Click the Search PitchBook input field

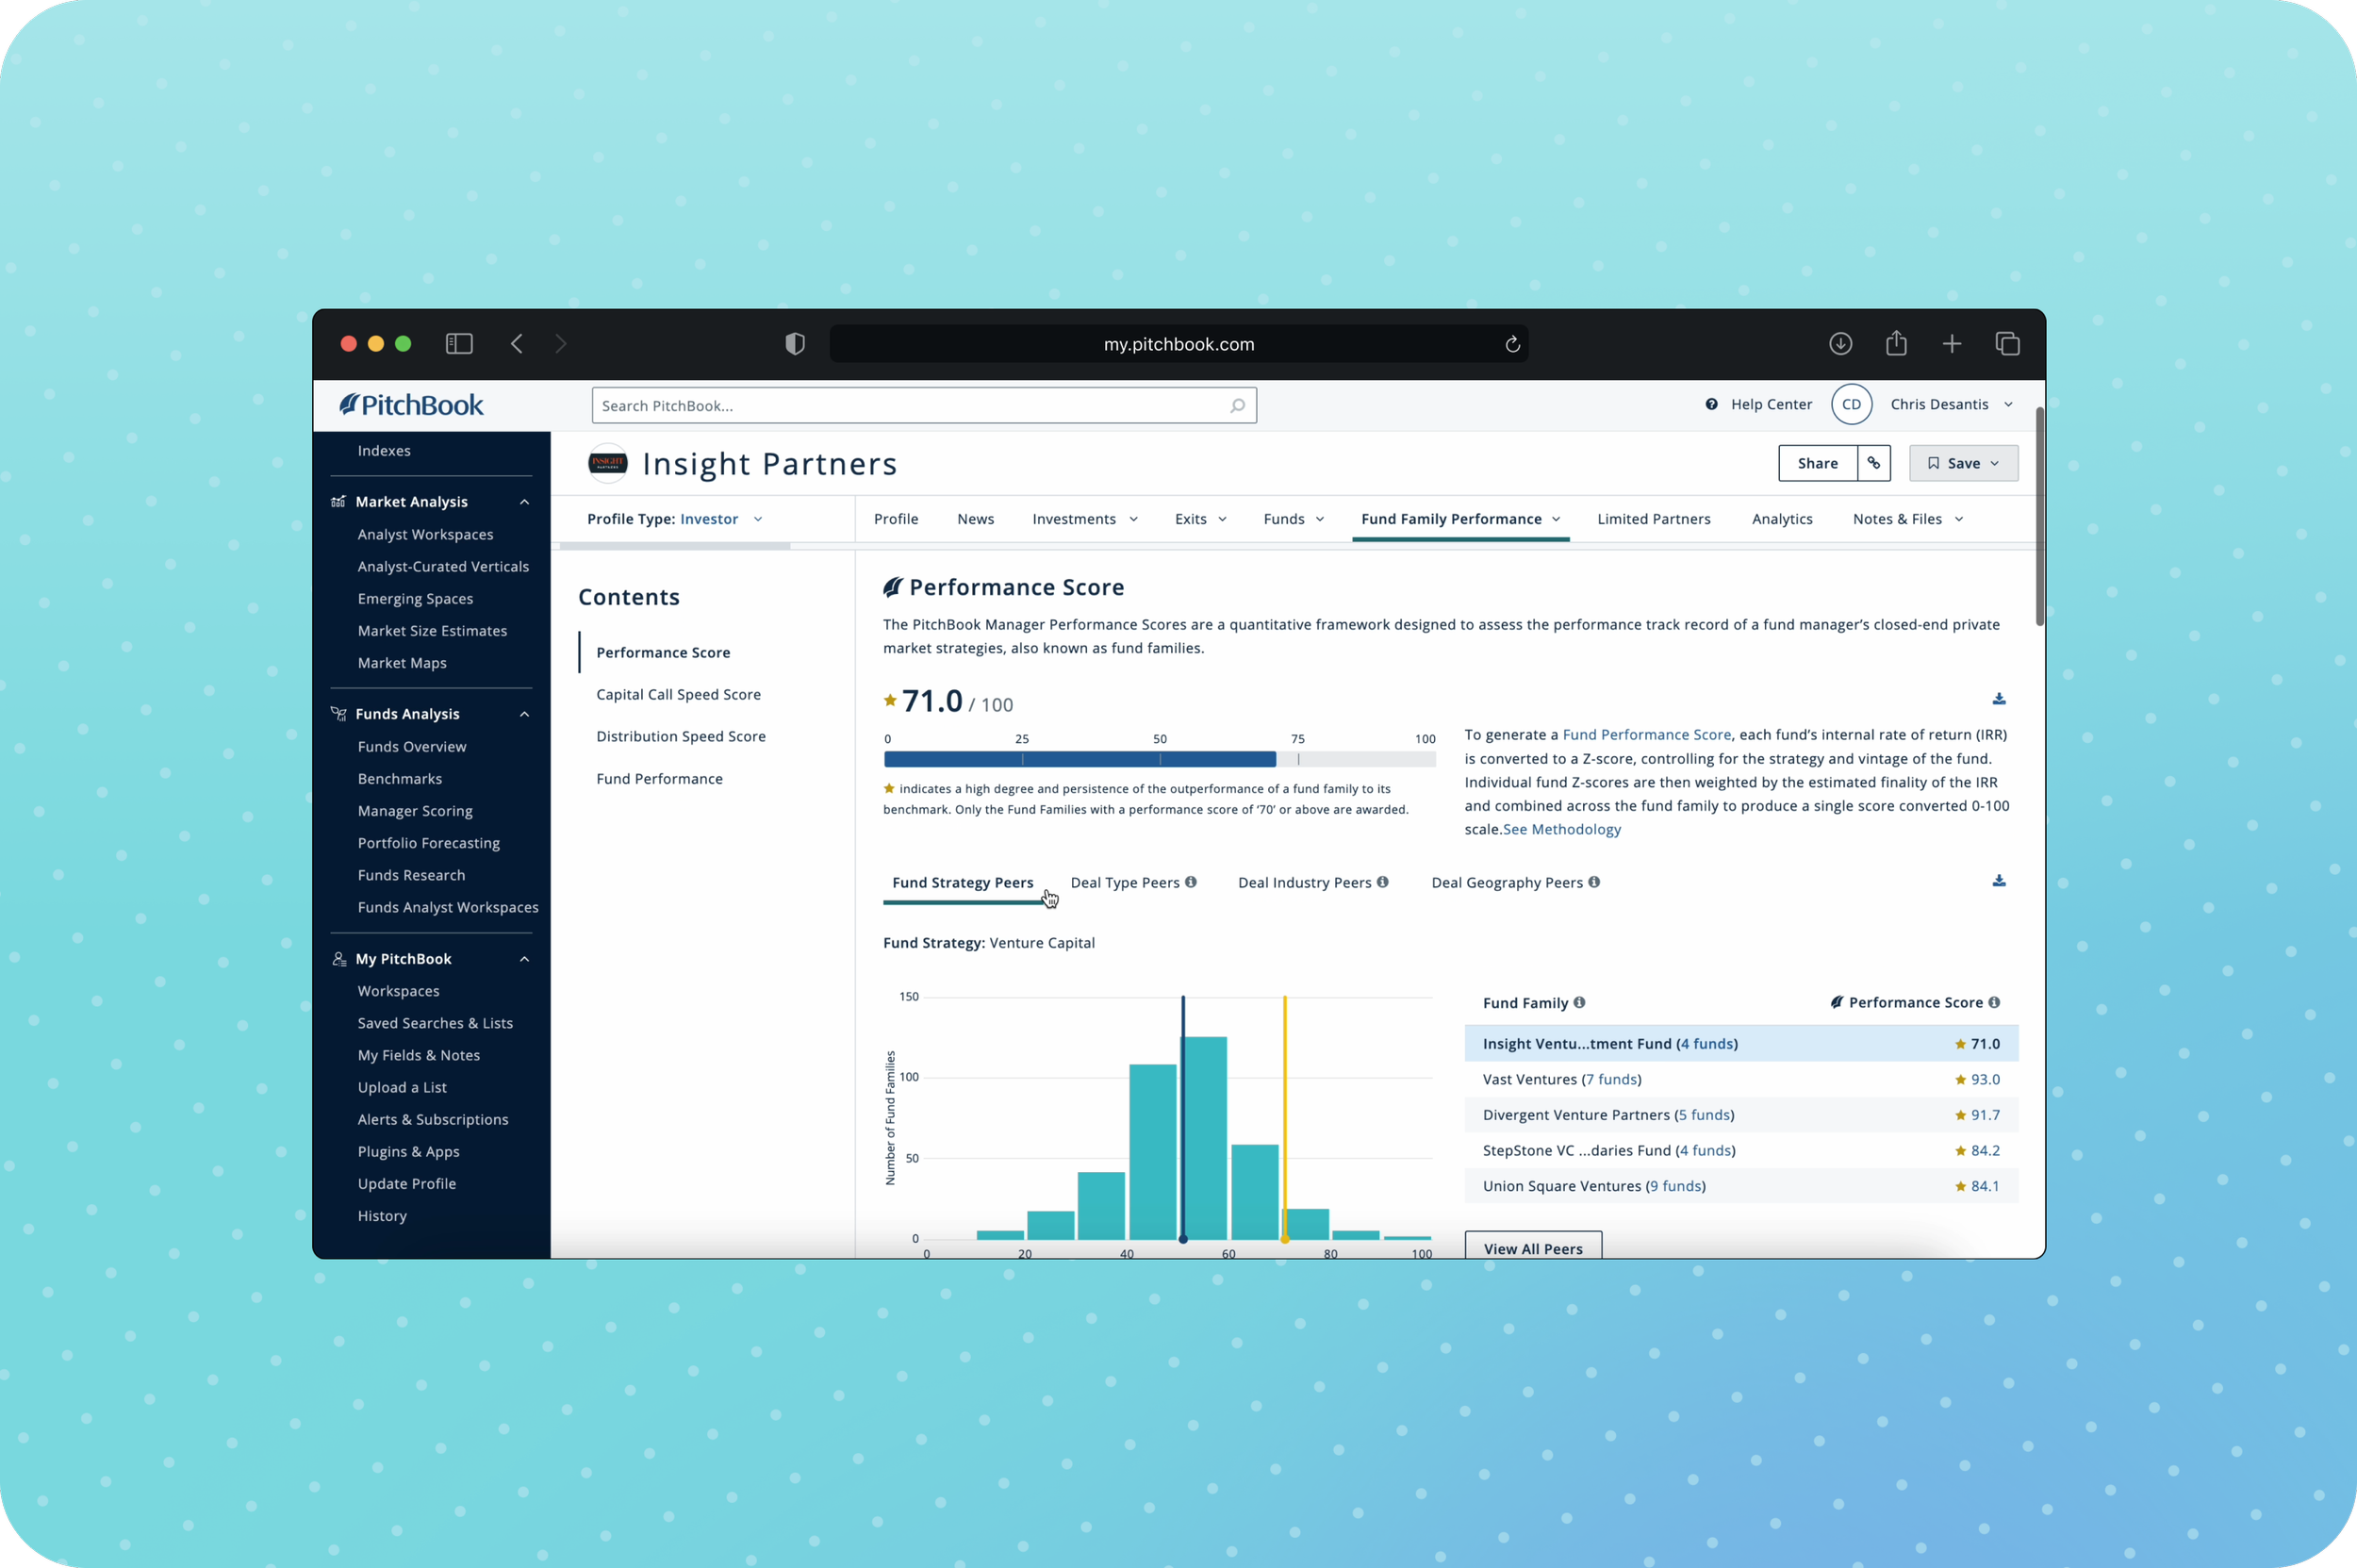click(923, 406)
